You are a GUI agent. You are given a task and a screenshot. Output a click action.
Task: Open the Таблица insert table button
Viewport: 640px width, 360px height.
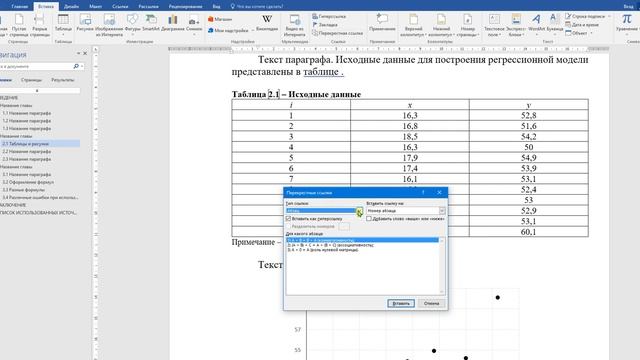tap(63, 24)
